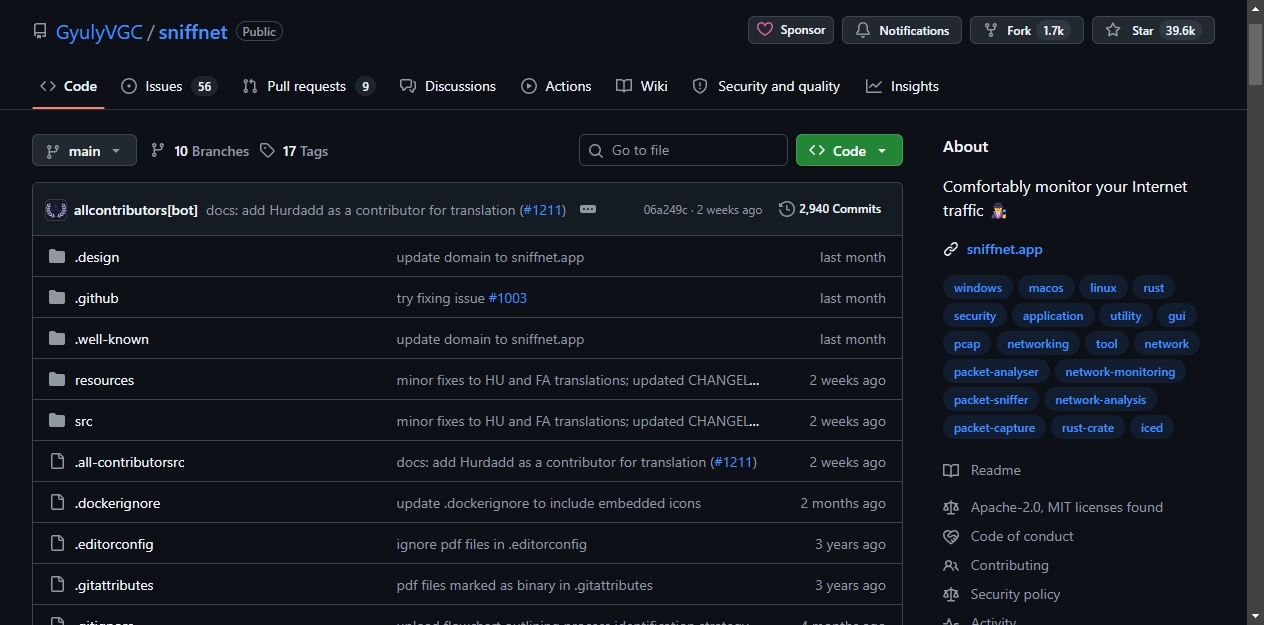
Task: Click the page vertical scrollbar thumb
Action: click(1255, 54)
